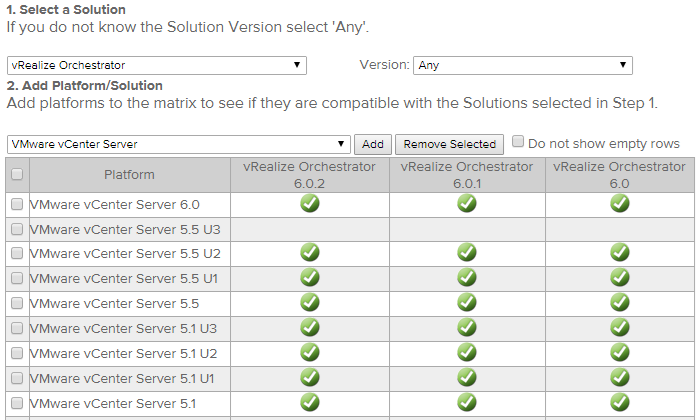Click Orchestrator 6.0 checkmark in vCenter 5.5 U1 row
This screenshot has width=698, height=420.
pos(620,277)
